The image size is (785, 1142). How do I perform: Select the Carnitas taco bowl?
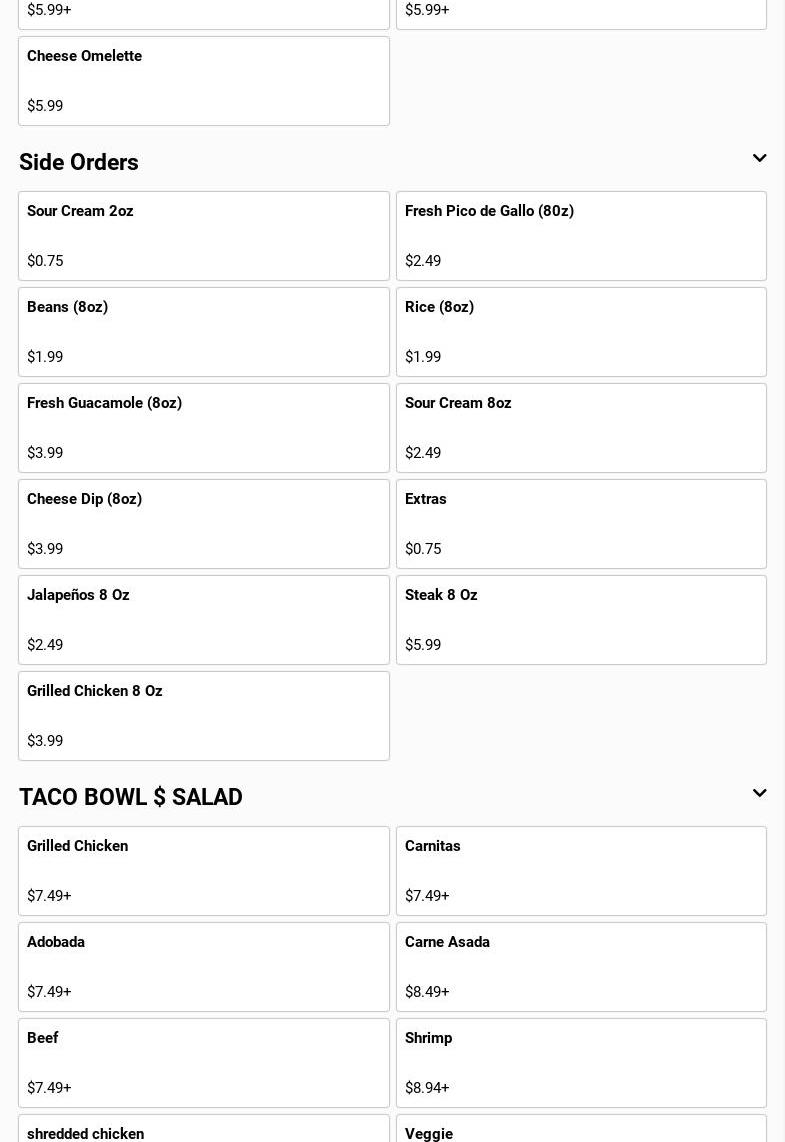pos(581,871)
